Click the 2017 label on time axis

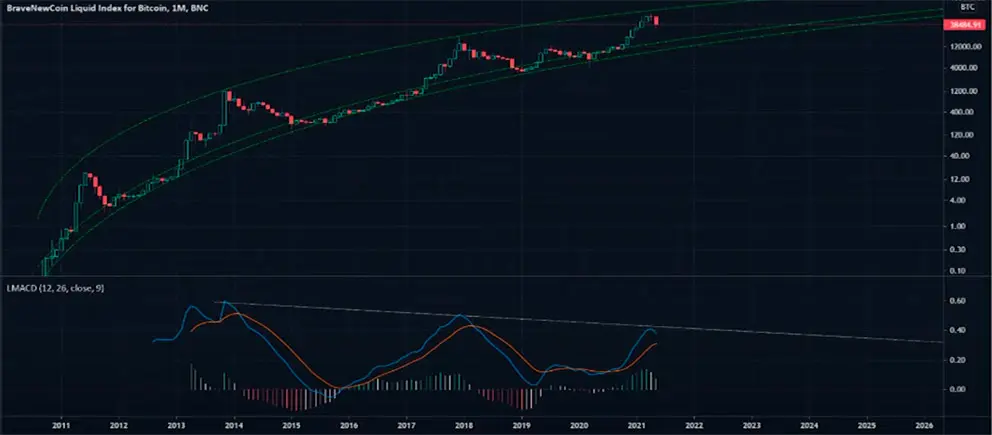click(407, 425)
